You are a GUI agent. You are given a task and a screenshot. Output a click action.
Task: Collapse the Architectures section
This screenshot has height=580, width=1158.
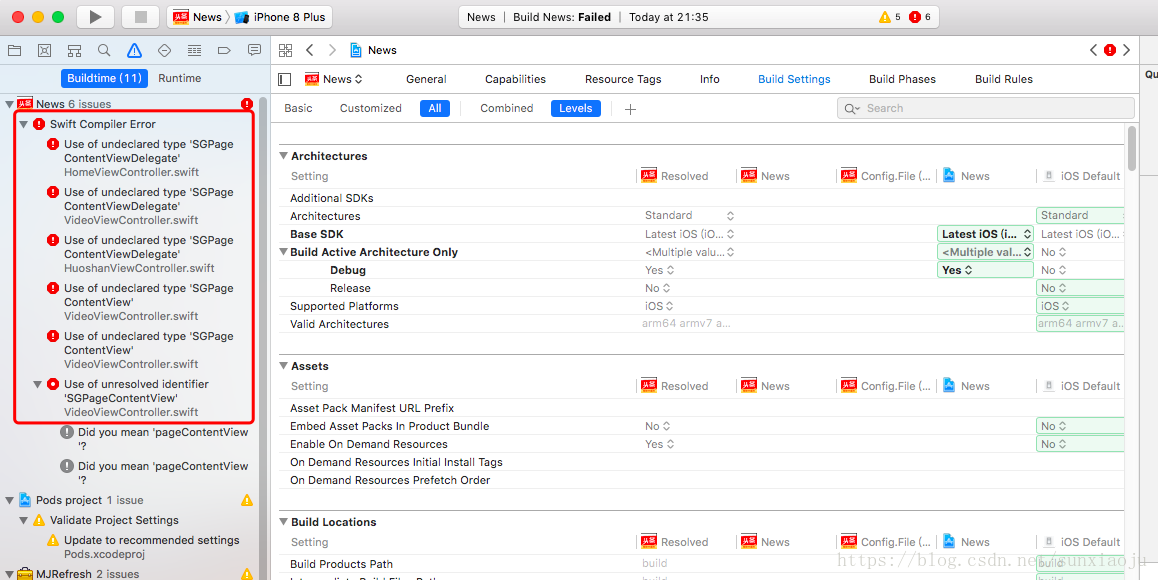[284, 156]
